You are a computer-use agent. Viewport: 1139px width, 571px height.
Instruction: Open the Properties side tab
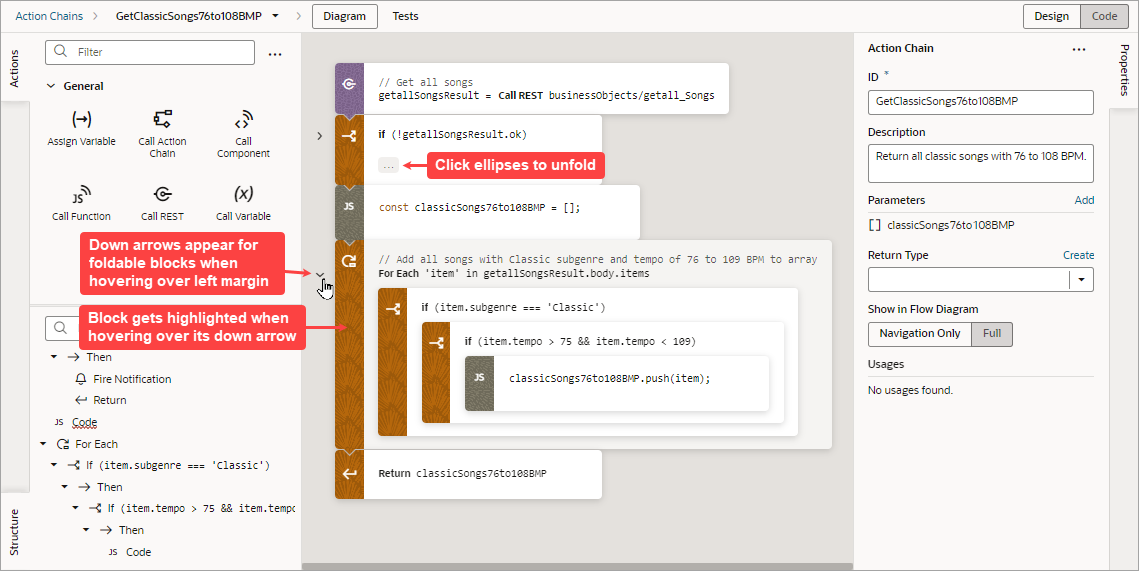(1124, 70)
